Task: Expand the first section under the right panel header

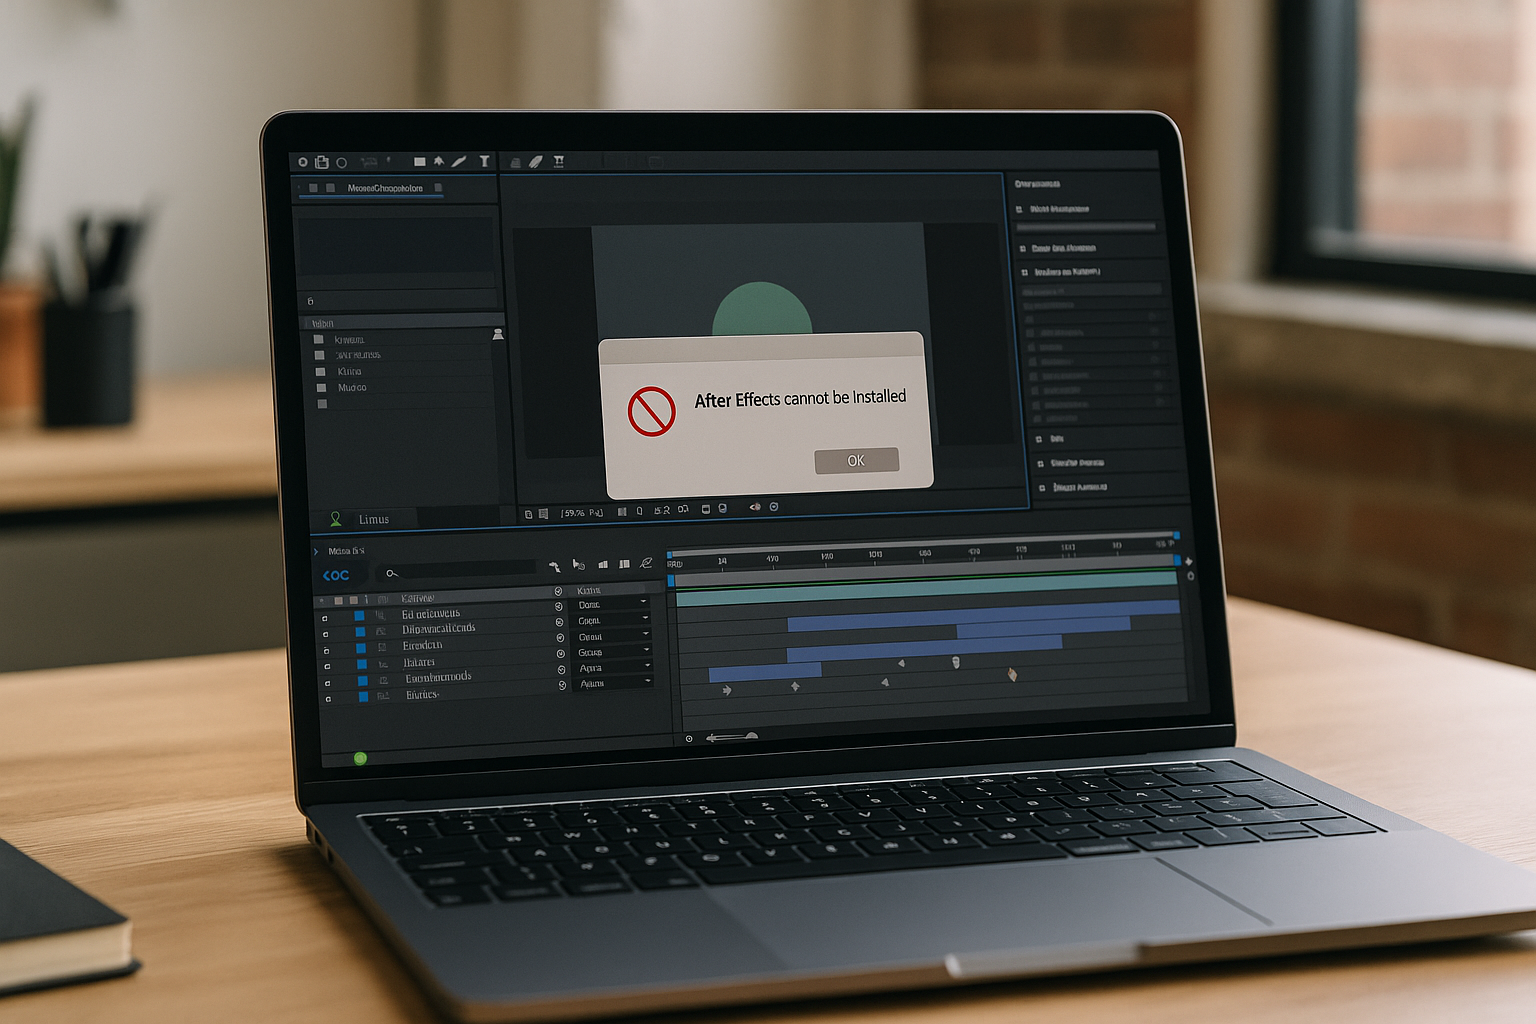Action: point(1019,210)
